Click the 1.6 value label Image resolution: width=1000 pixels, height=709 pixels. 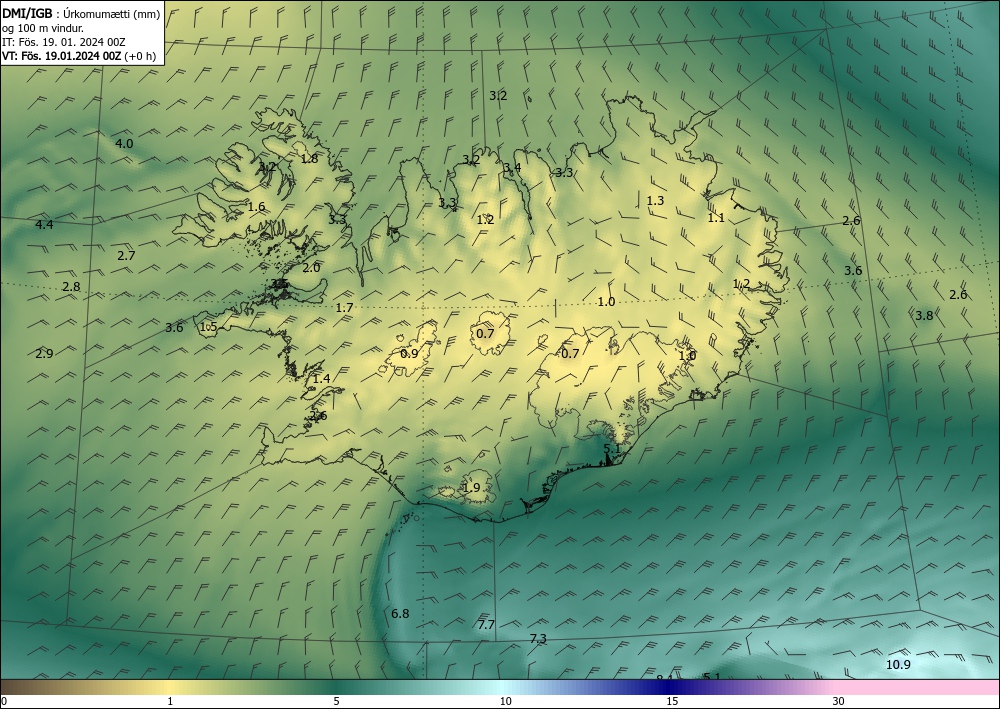click(256, 207)
